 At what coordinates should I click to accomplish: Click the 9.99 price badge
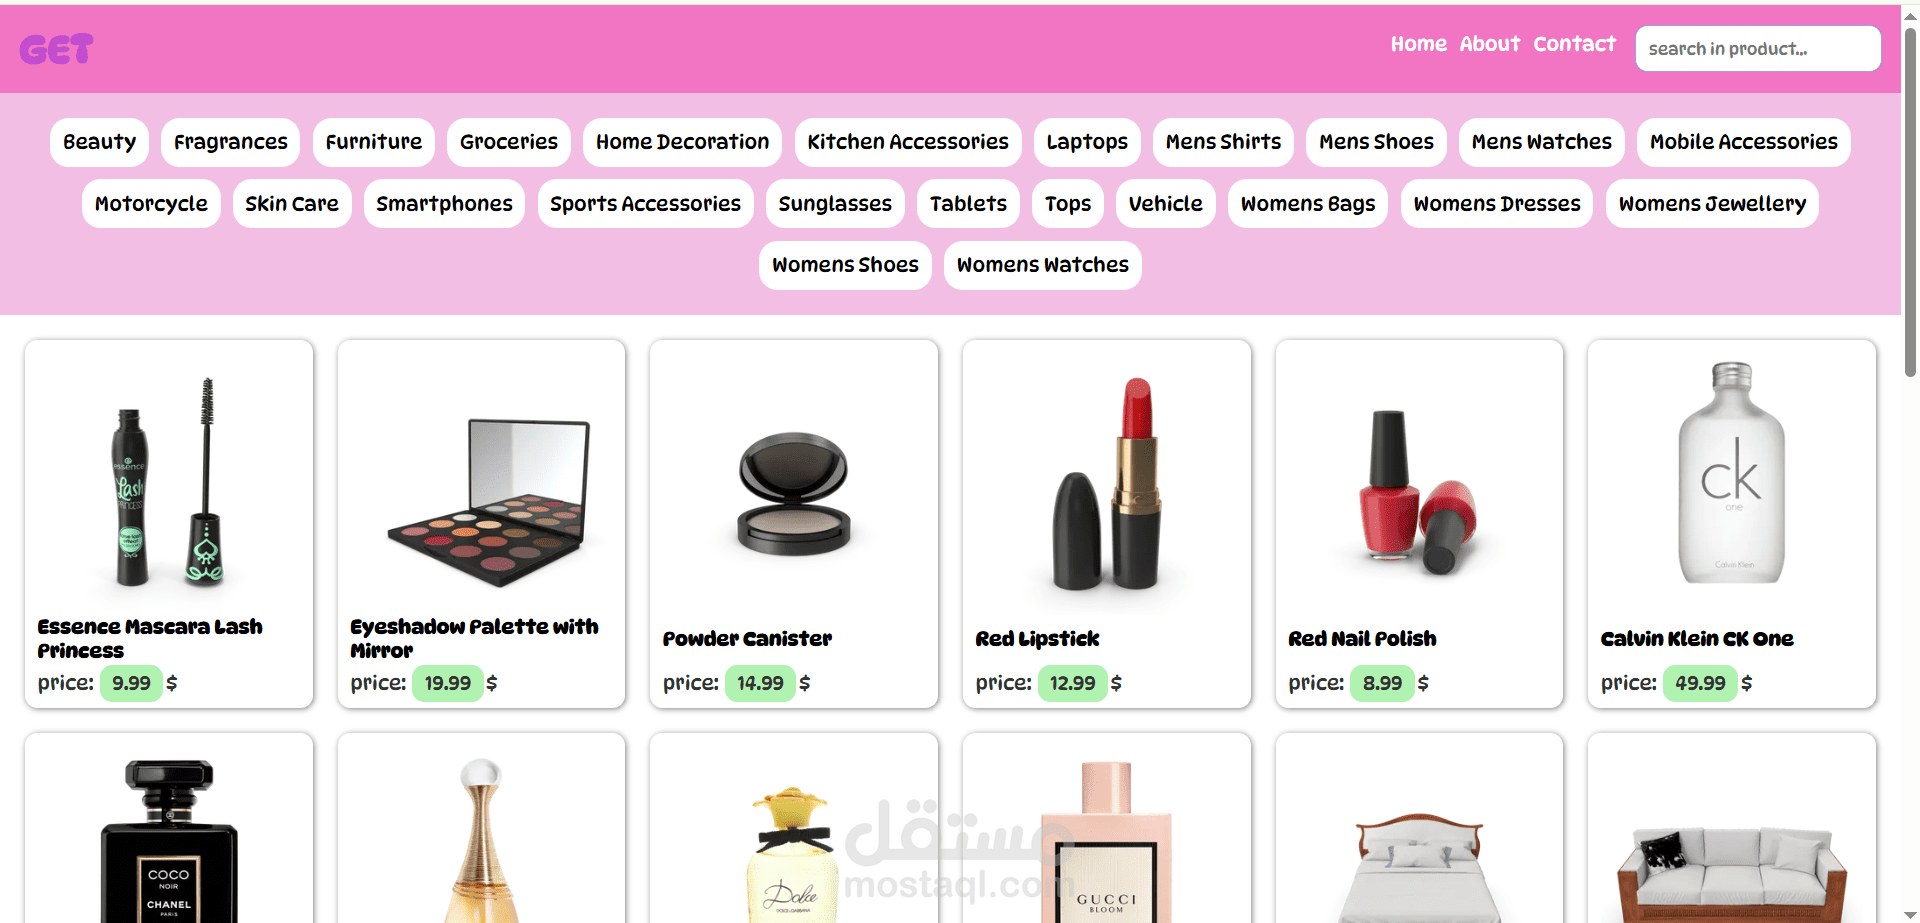coord(131,683)
